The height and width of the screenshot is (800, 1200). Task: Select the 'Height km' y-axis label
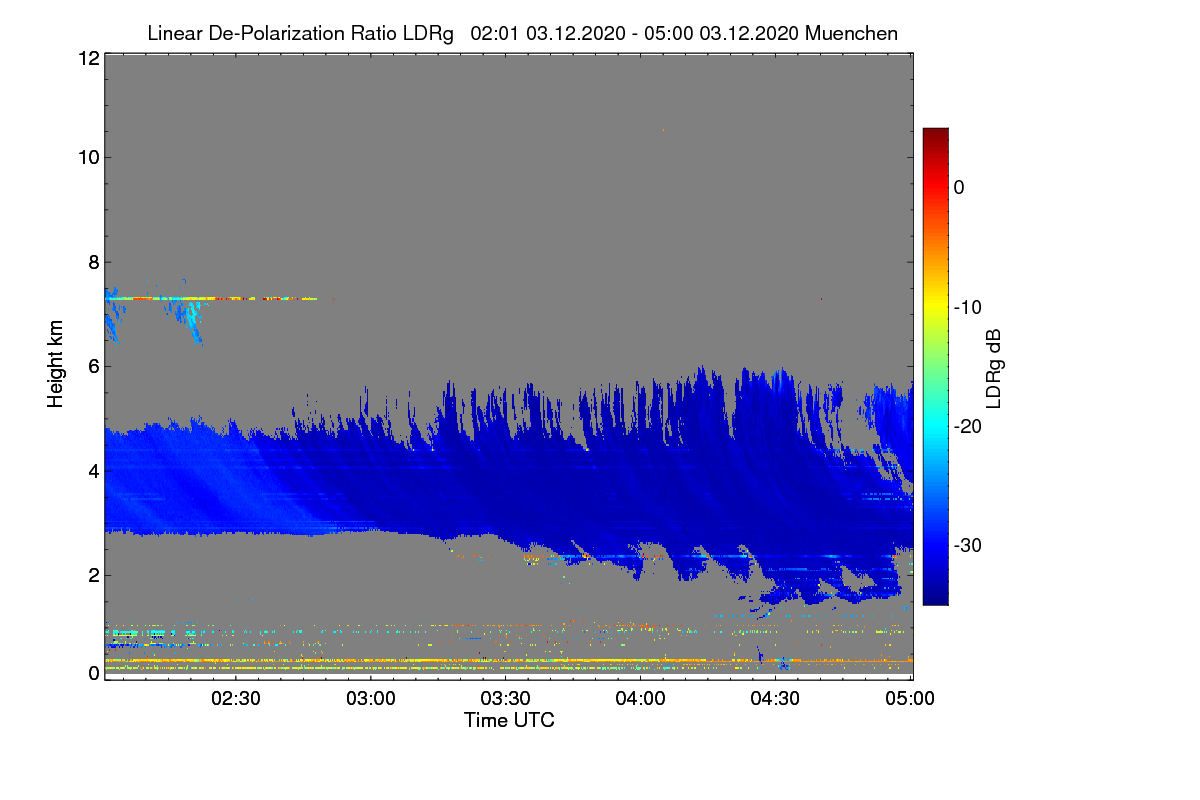point(56,365)
